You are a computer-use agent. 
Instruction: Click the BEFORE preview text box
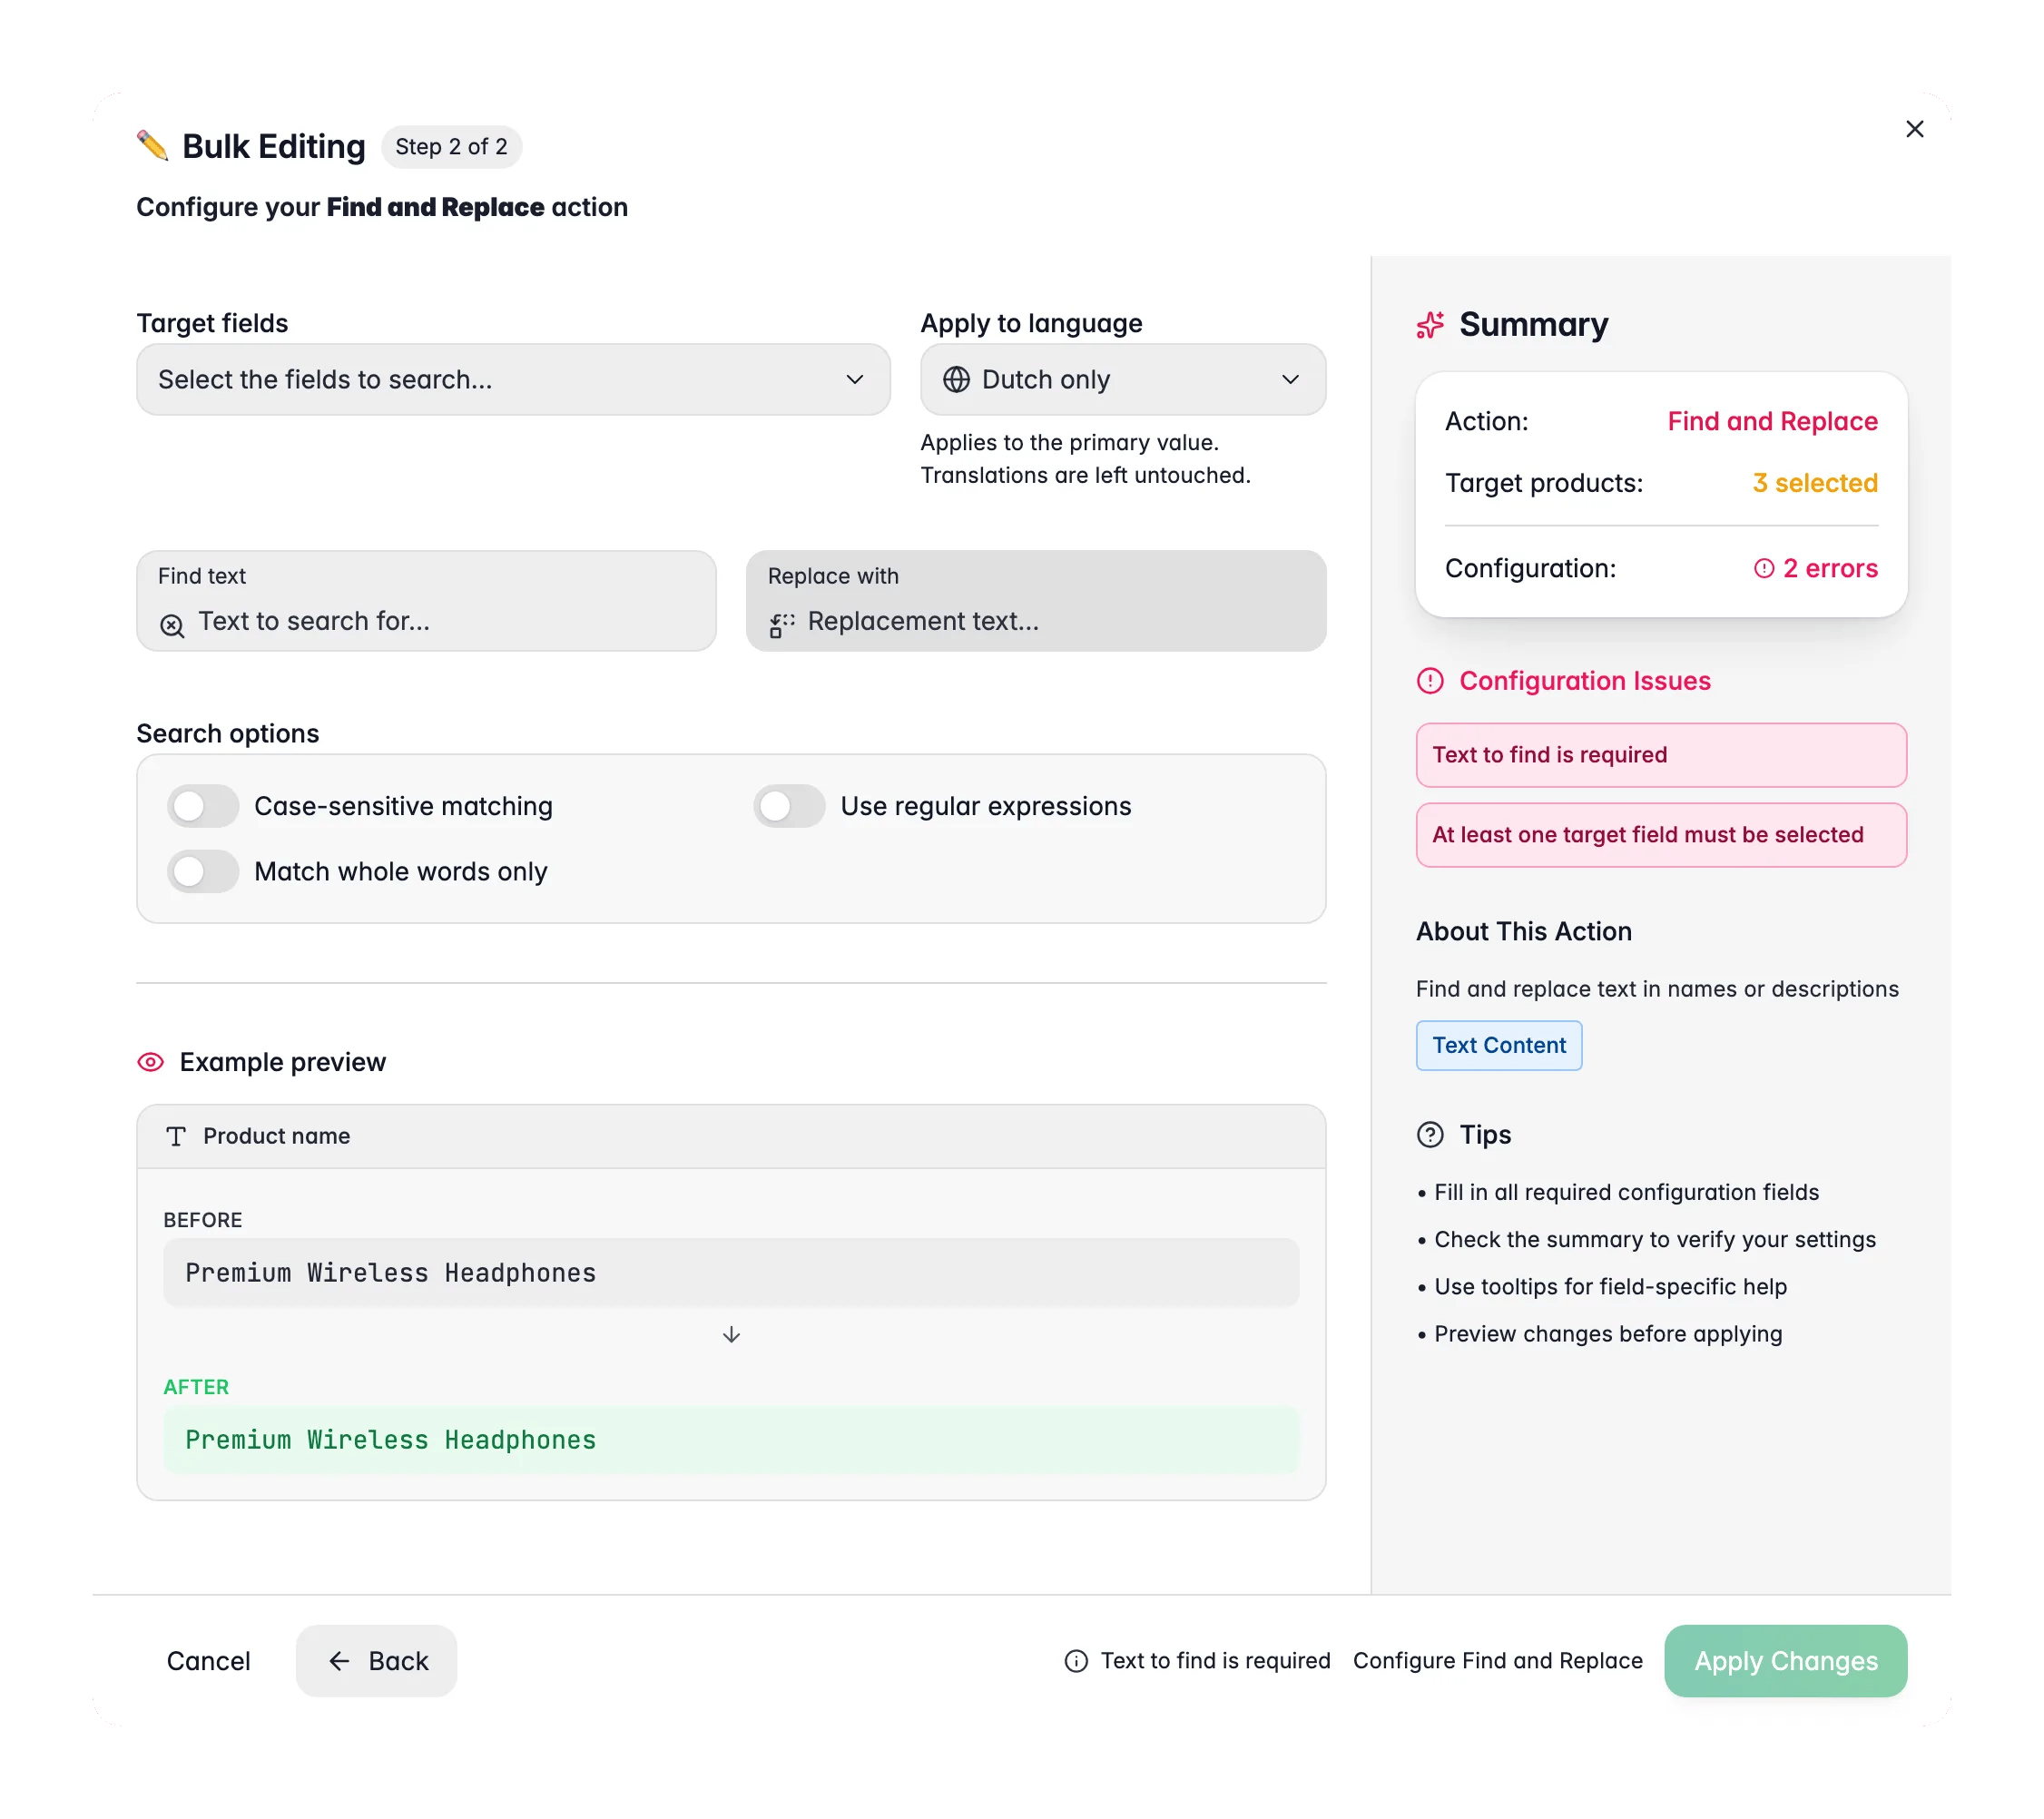(731, 1273)
